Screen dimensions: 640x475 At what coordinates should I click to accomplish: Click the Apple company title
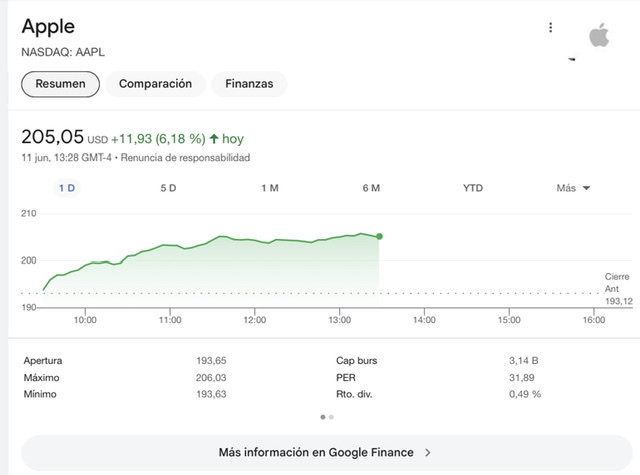coord(48,27)
